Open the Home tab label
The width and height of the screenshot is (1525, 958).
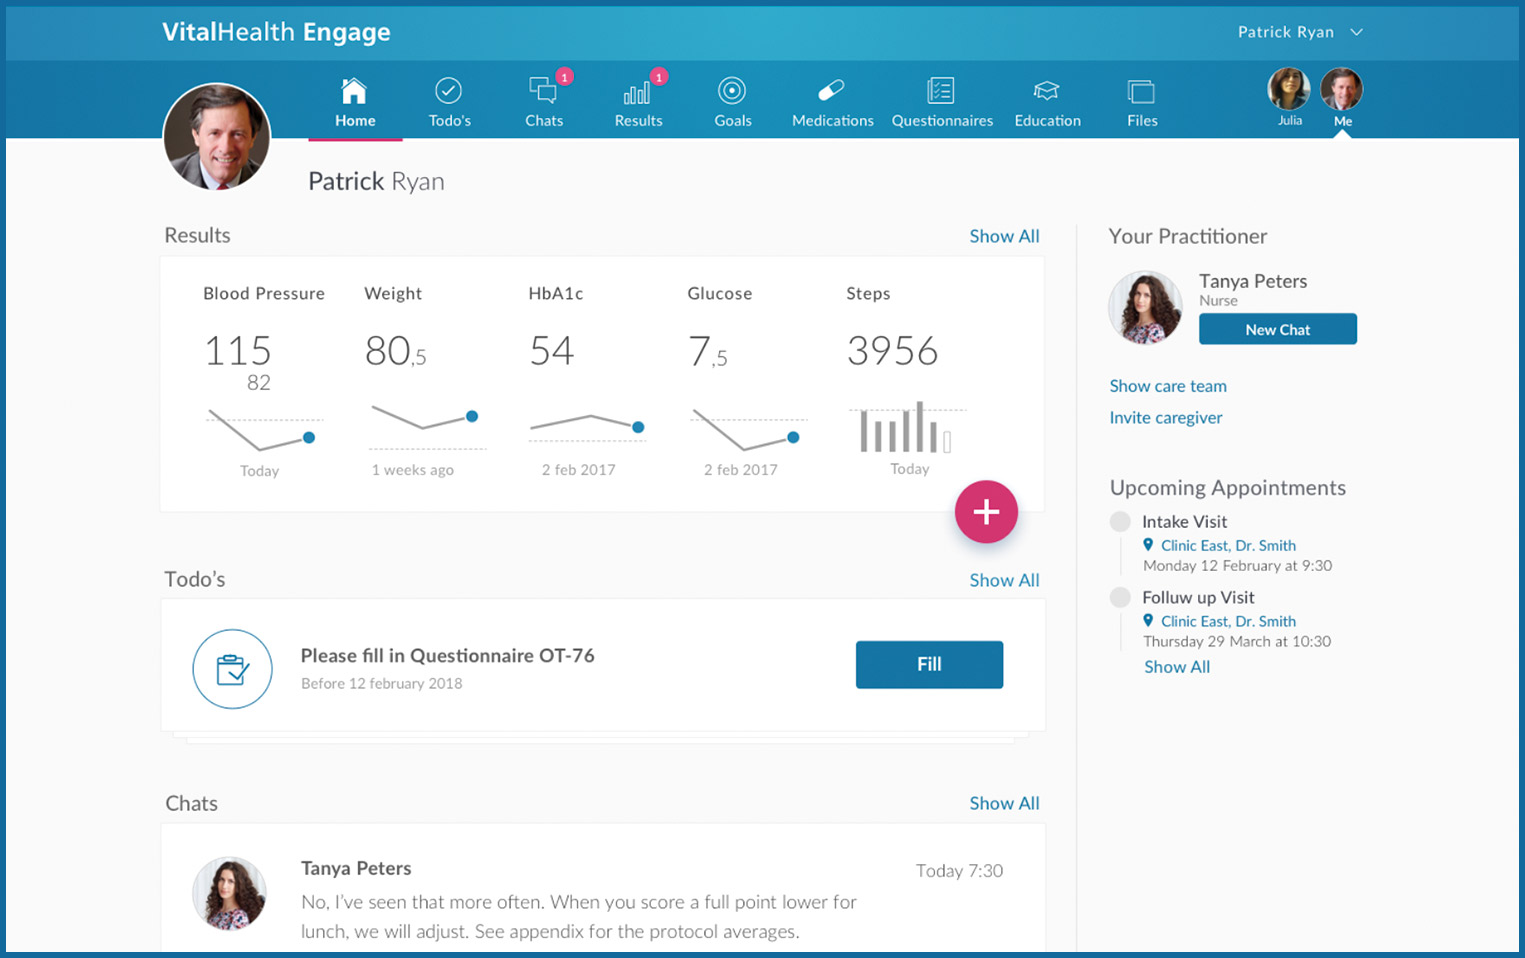click(355, 121)
